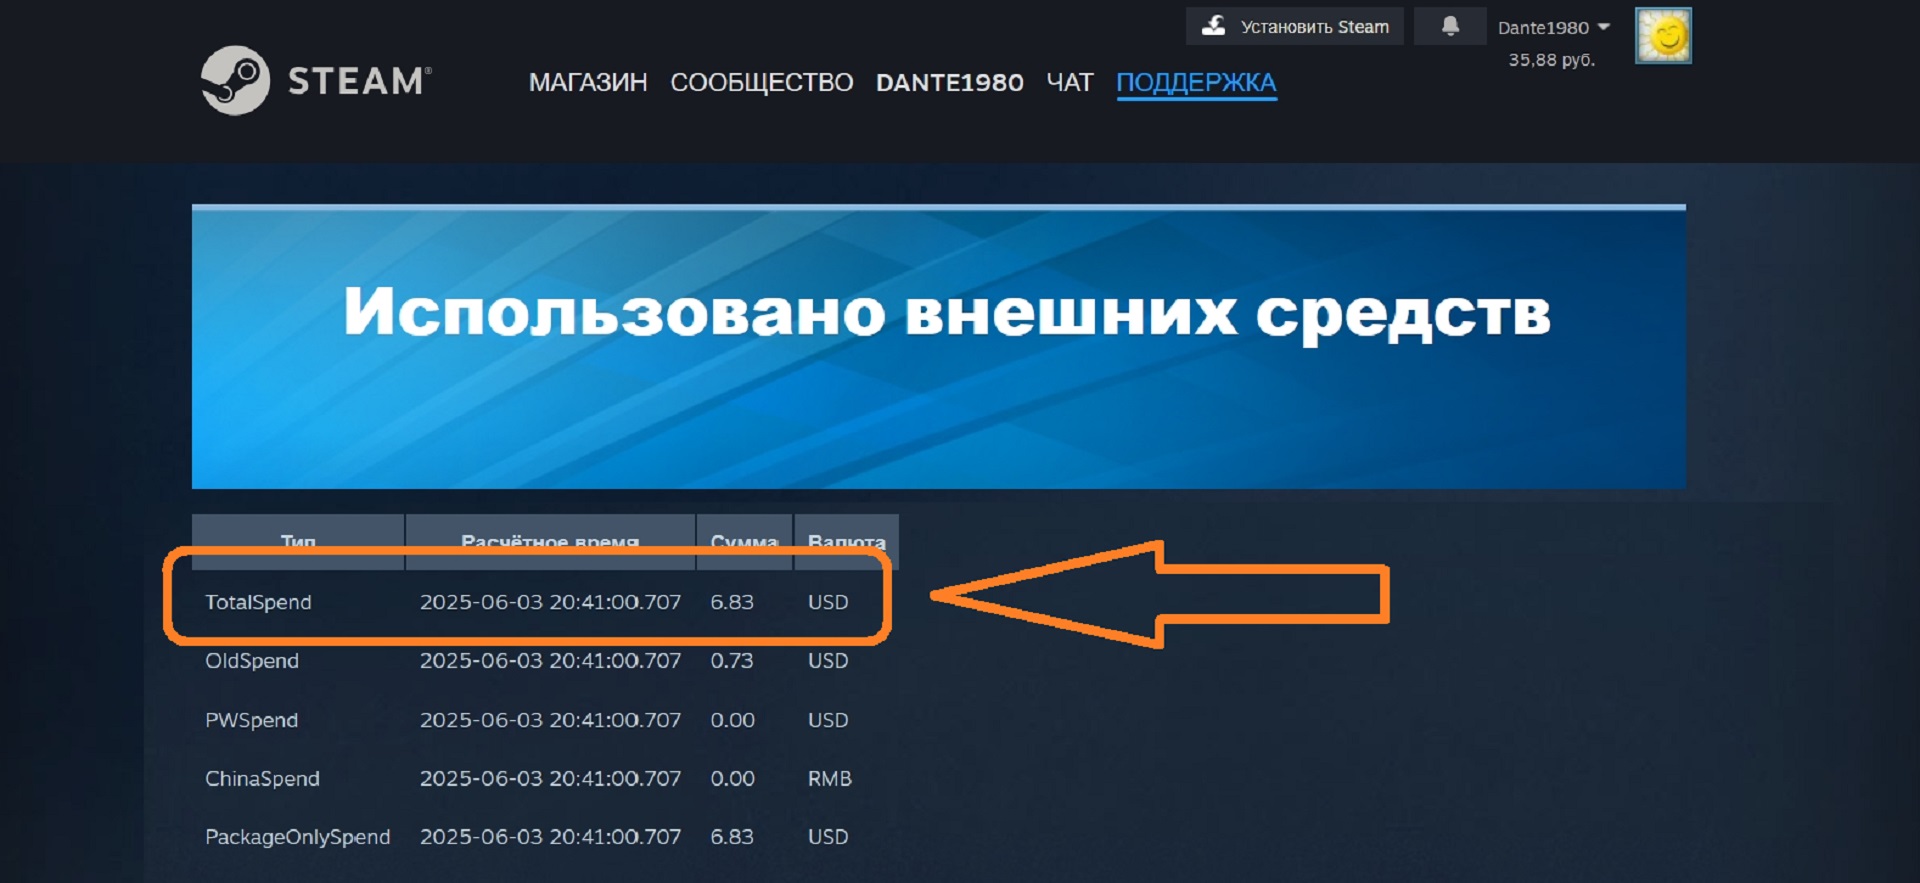Open the DANTE1980 profile menu
Screen dimensions: 1920x883
pos(950,82)
